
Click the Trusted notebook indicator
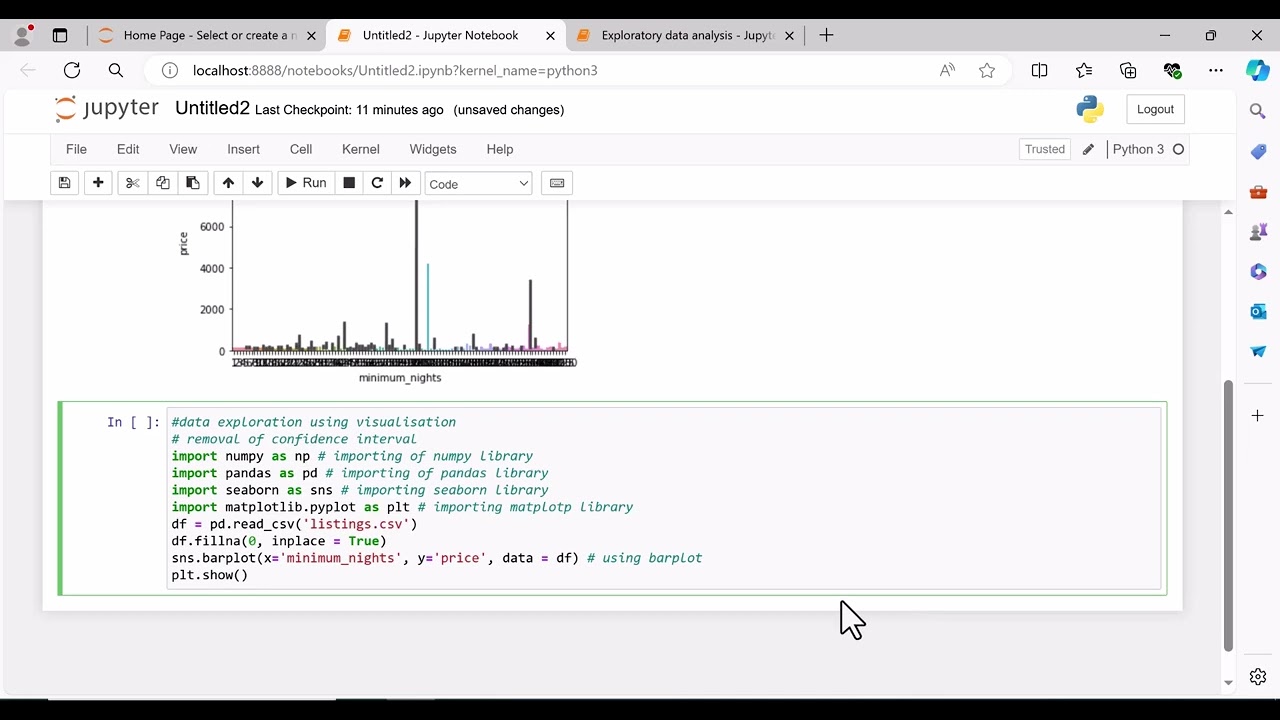tap(1045, 149)
